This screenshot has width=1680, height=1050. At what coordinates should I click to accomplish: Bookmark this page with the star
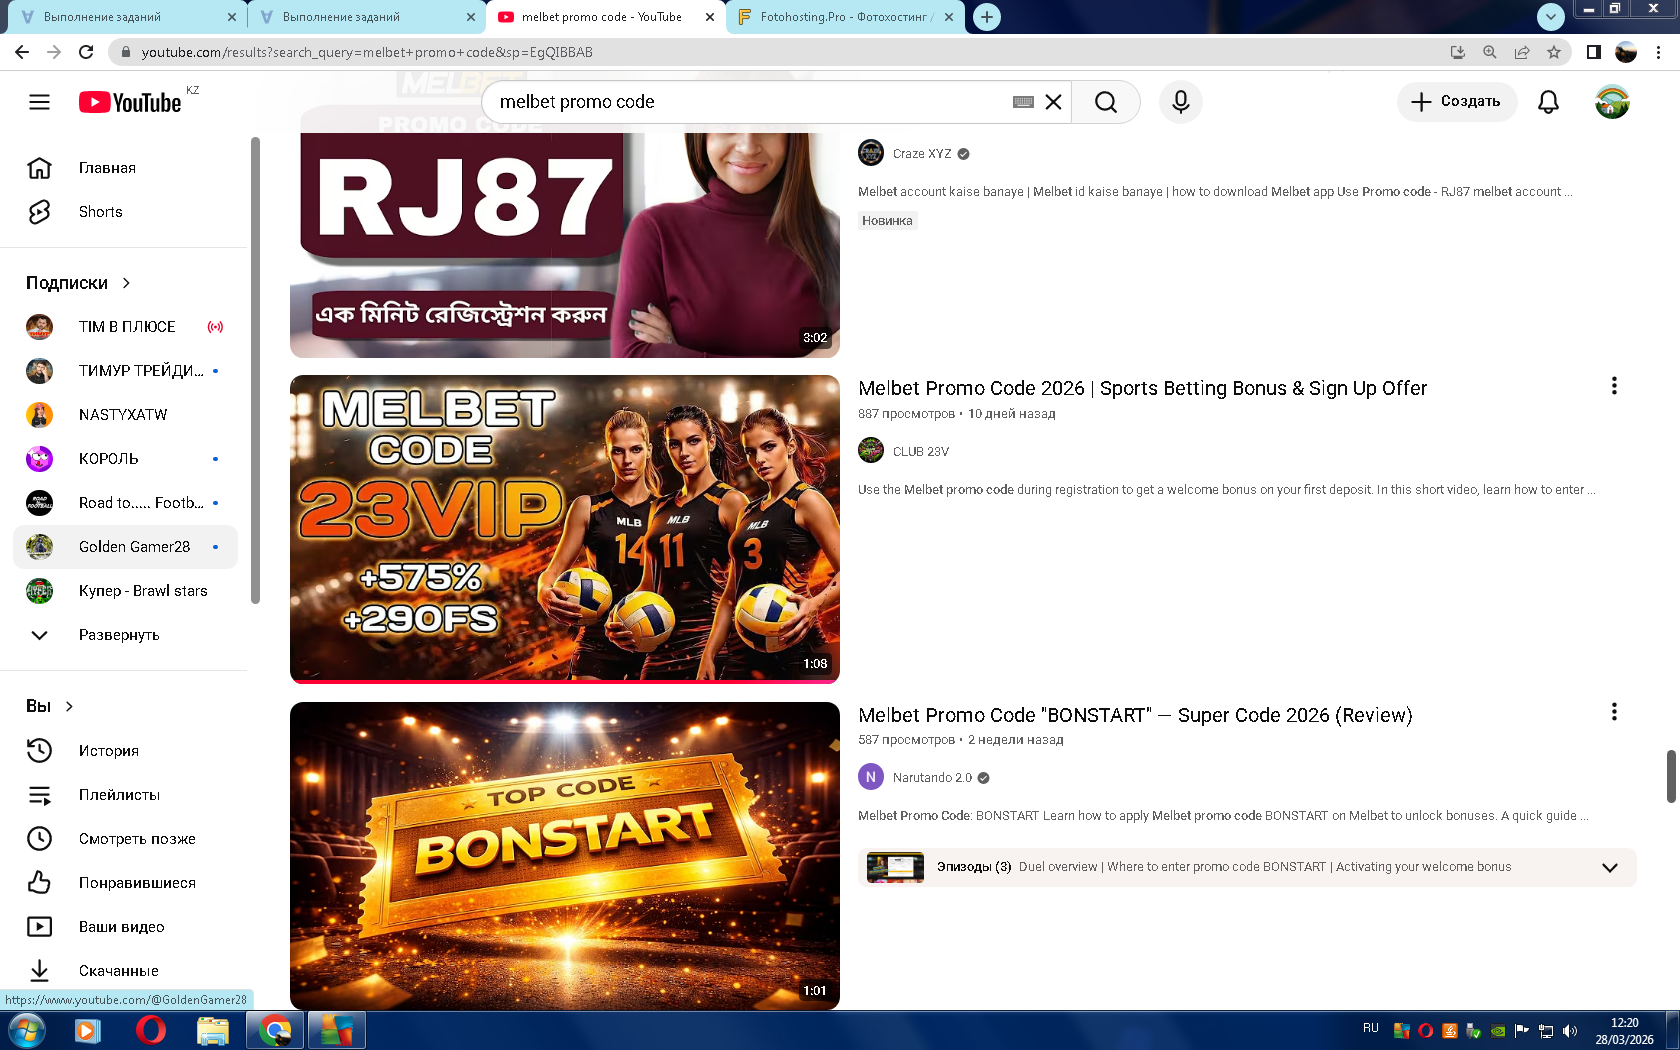coord(1554,52)
